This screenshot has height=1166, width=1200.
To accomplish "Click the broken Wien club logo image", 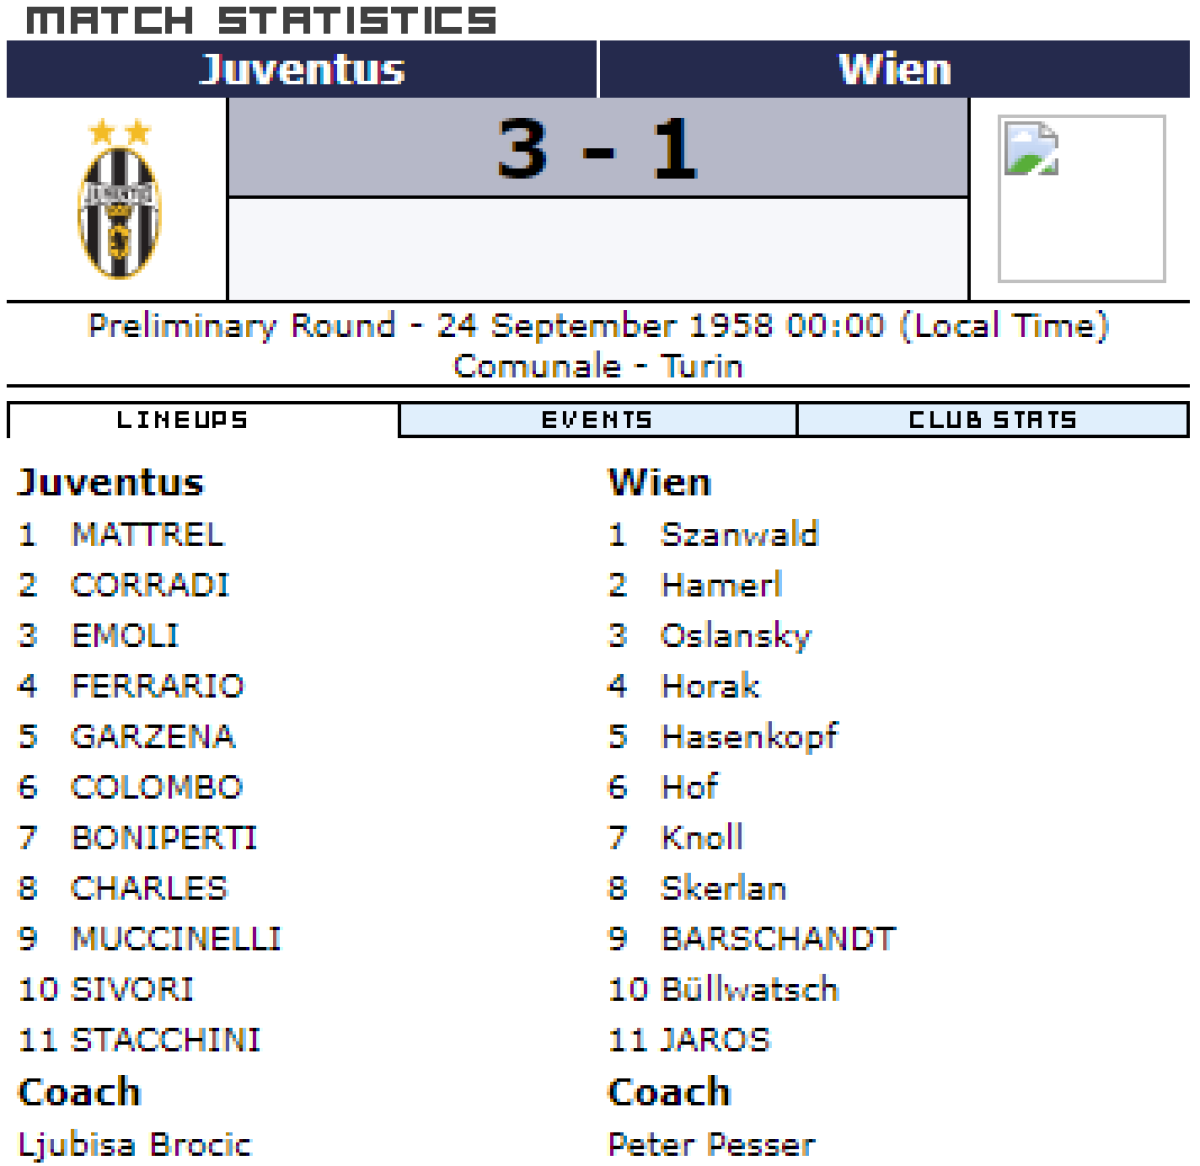I will pos(1081,198).
